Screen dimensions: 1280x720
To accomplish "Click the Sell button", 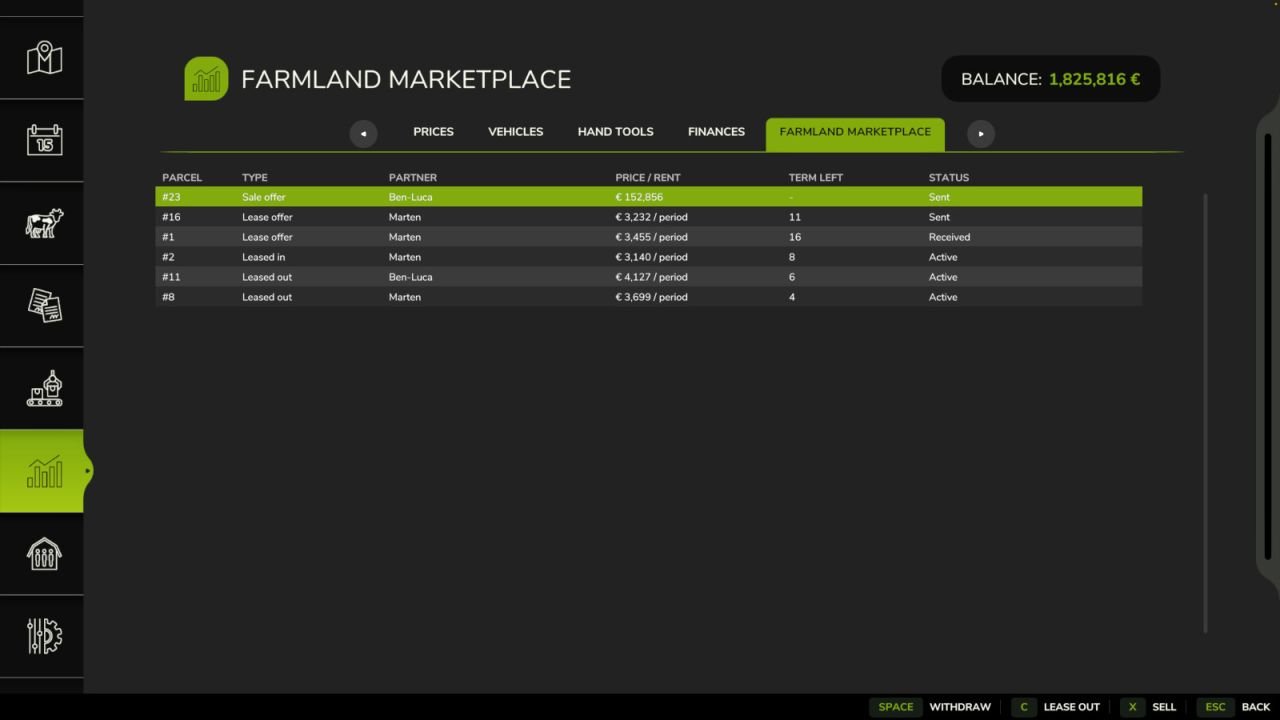I will [1148, 707].
